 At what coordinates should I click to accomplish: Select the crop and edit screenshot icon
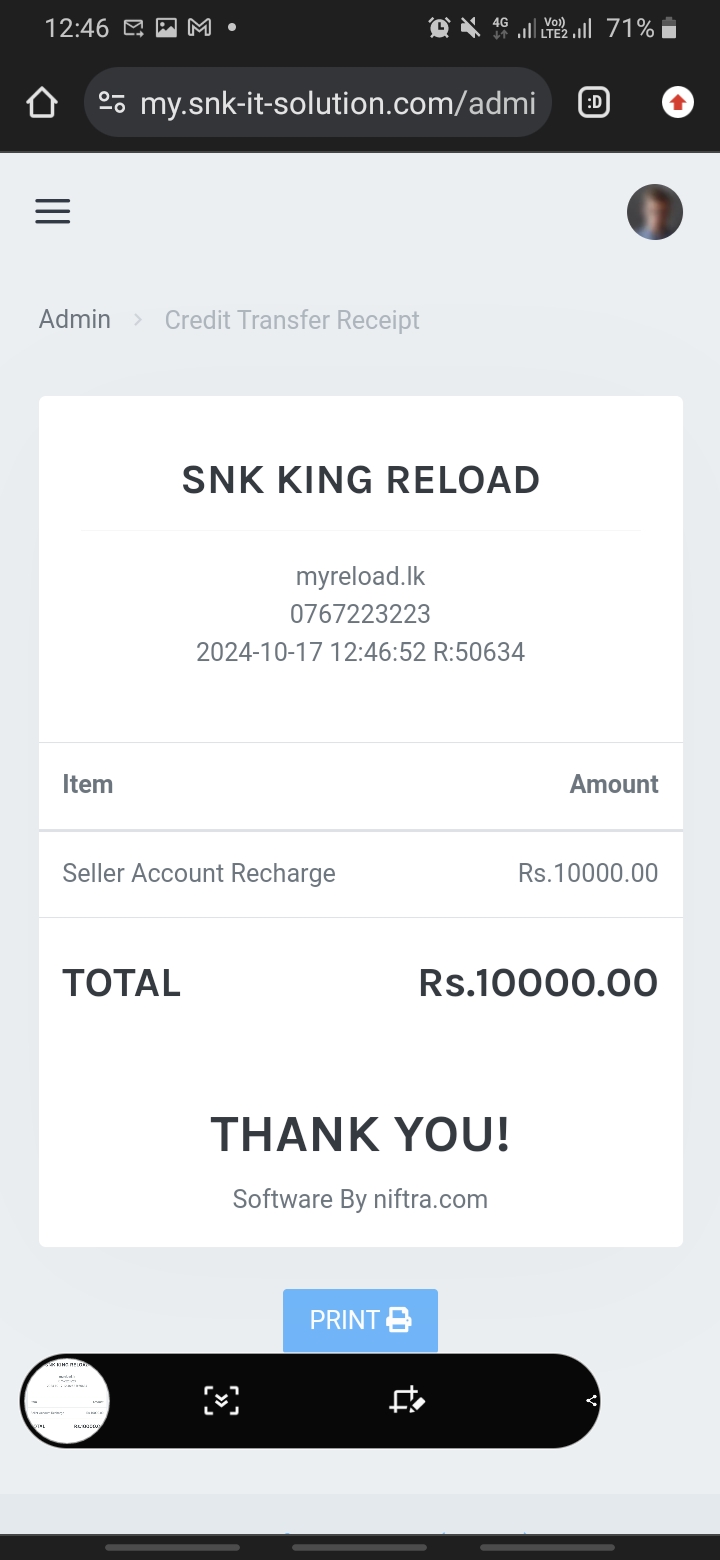[406, 1400]
